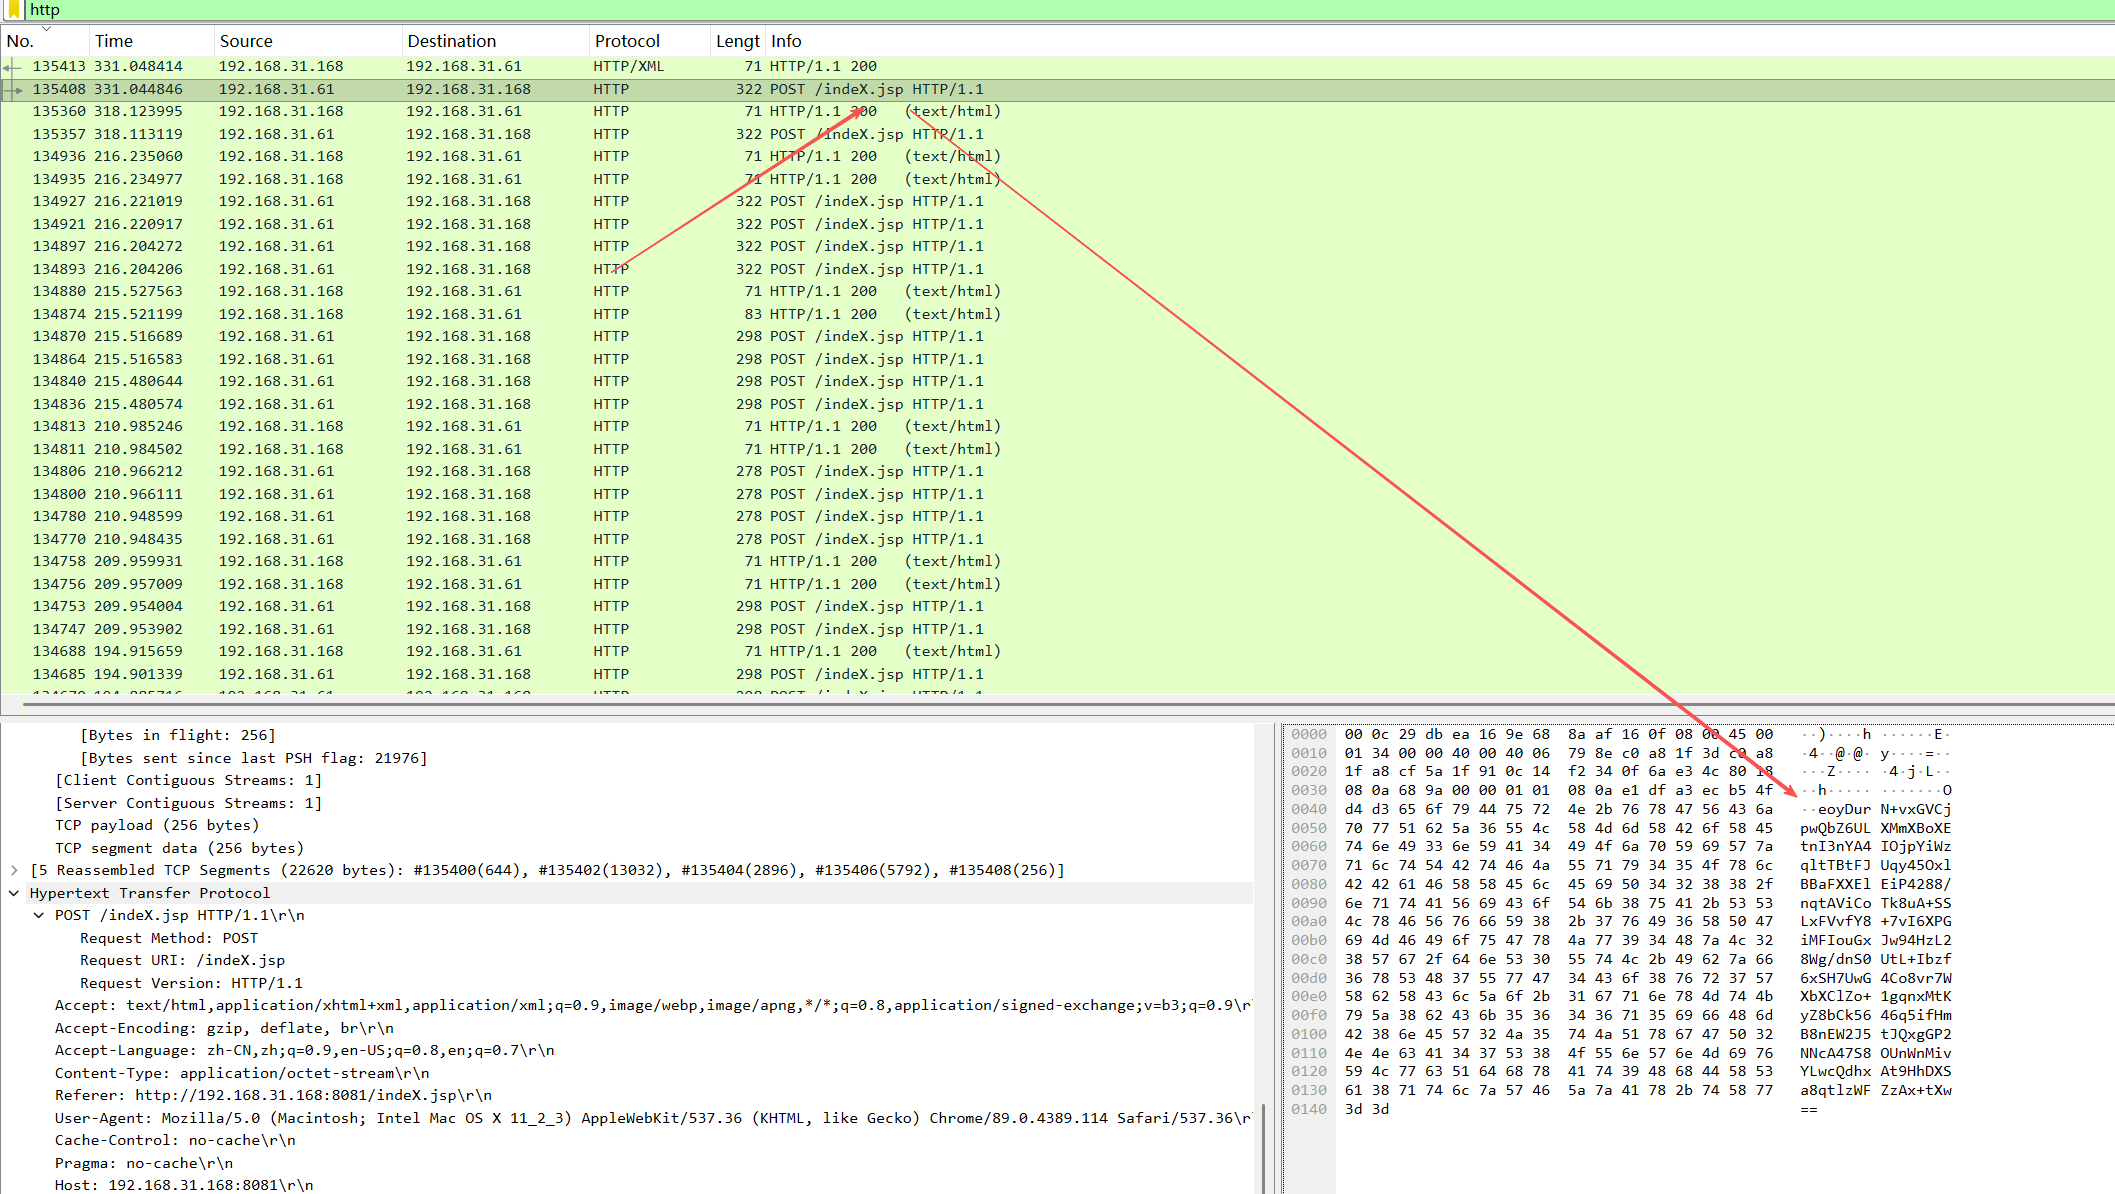The width and height of the screenshot is (2115, 1194).
Task: Click the Time column header
Action: point(114,41)
